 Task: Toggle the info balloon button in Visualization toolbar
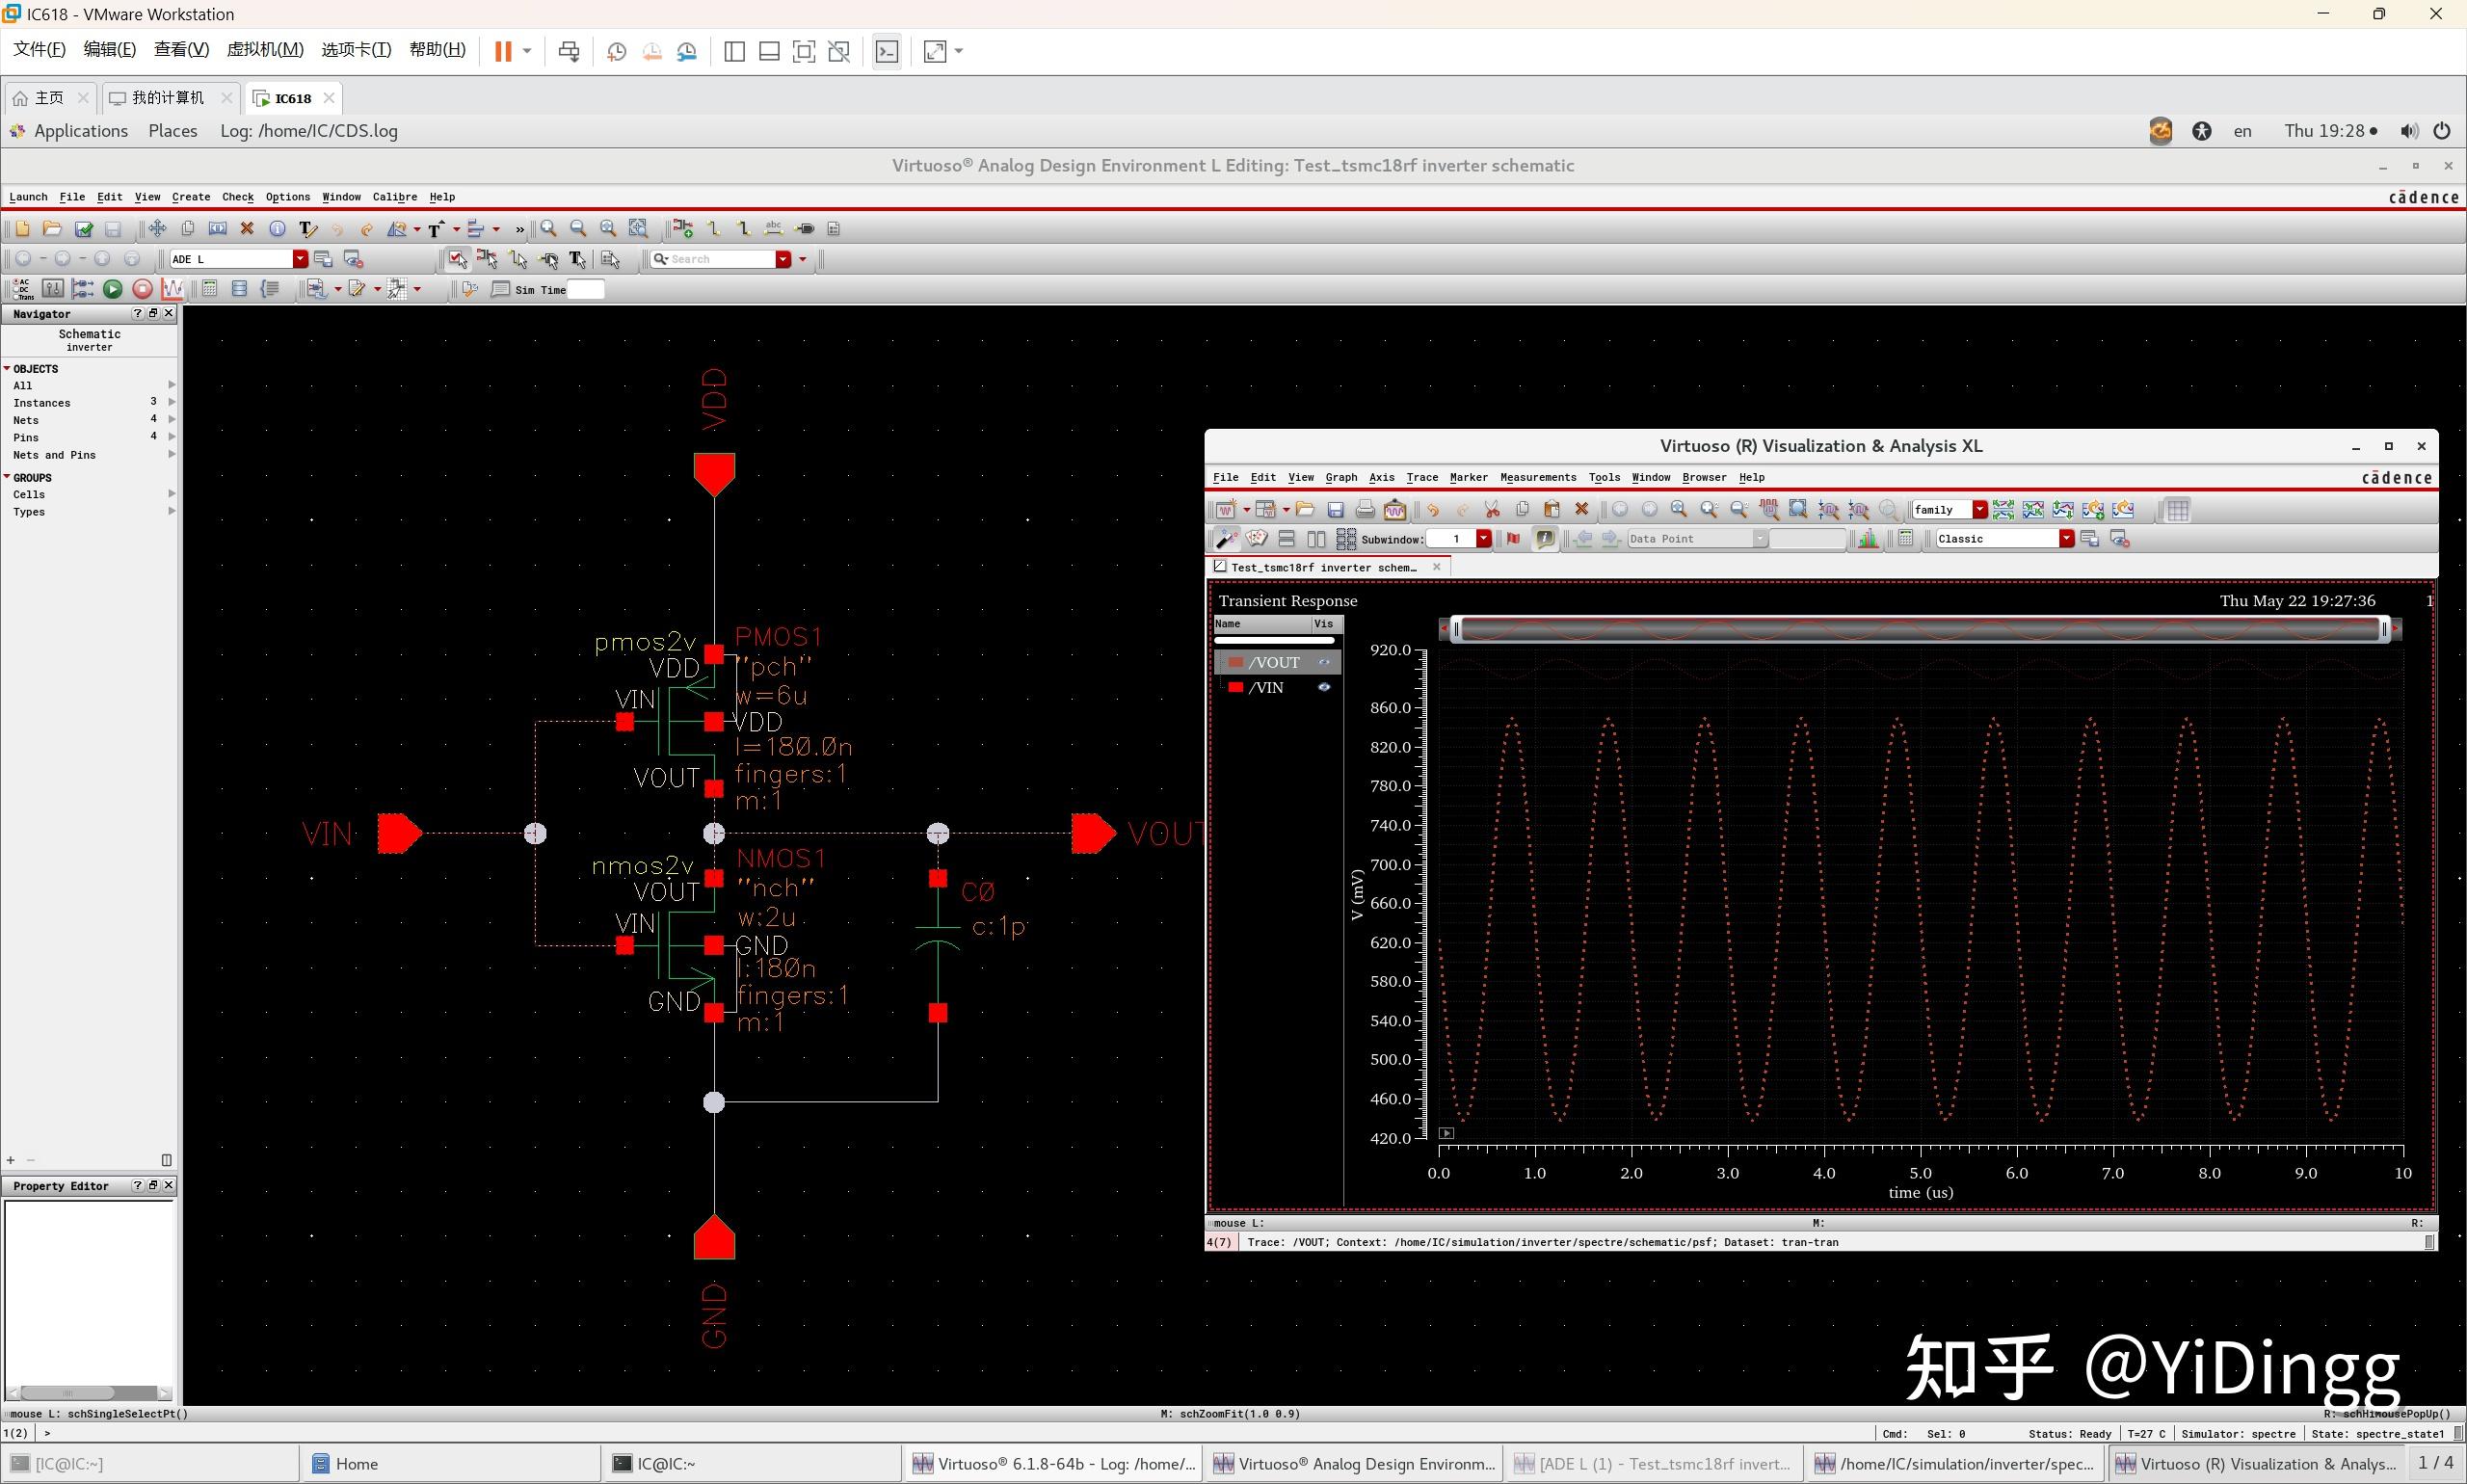pos(1545,539)
